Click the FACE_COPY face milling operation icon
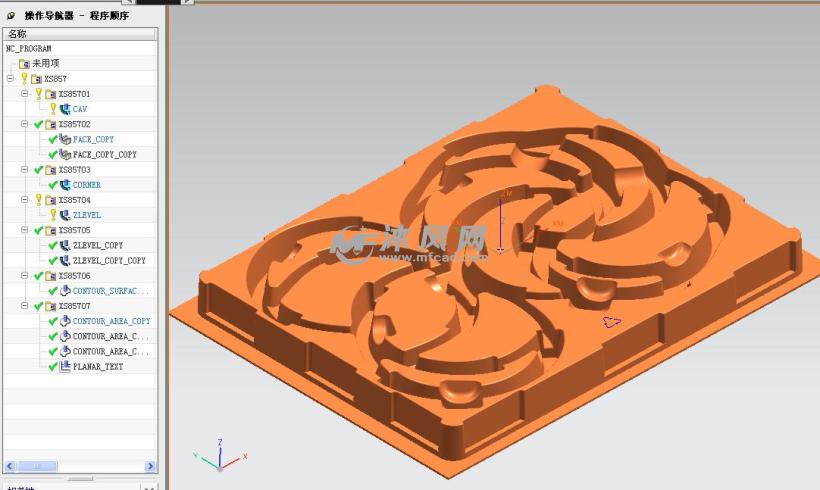The image size is (820, 490). (x=65, y=139)
